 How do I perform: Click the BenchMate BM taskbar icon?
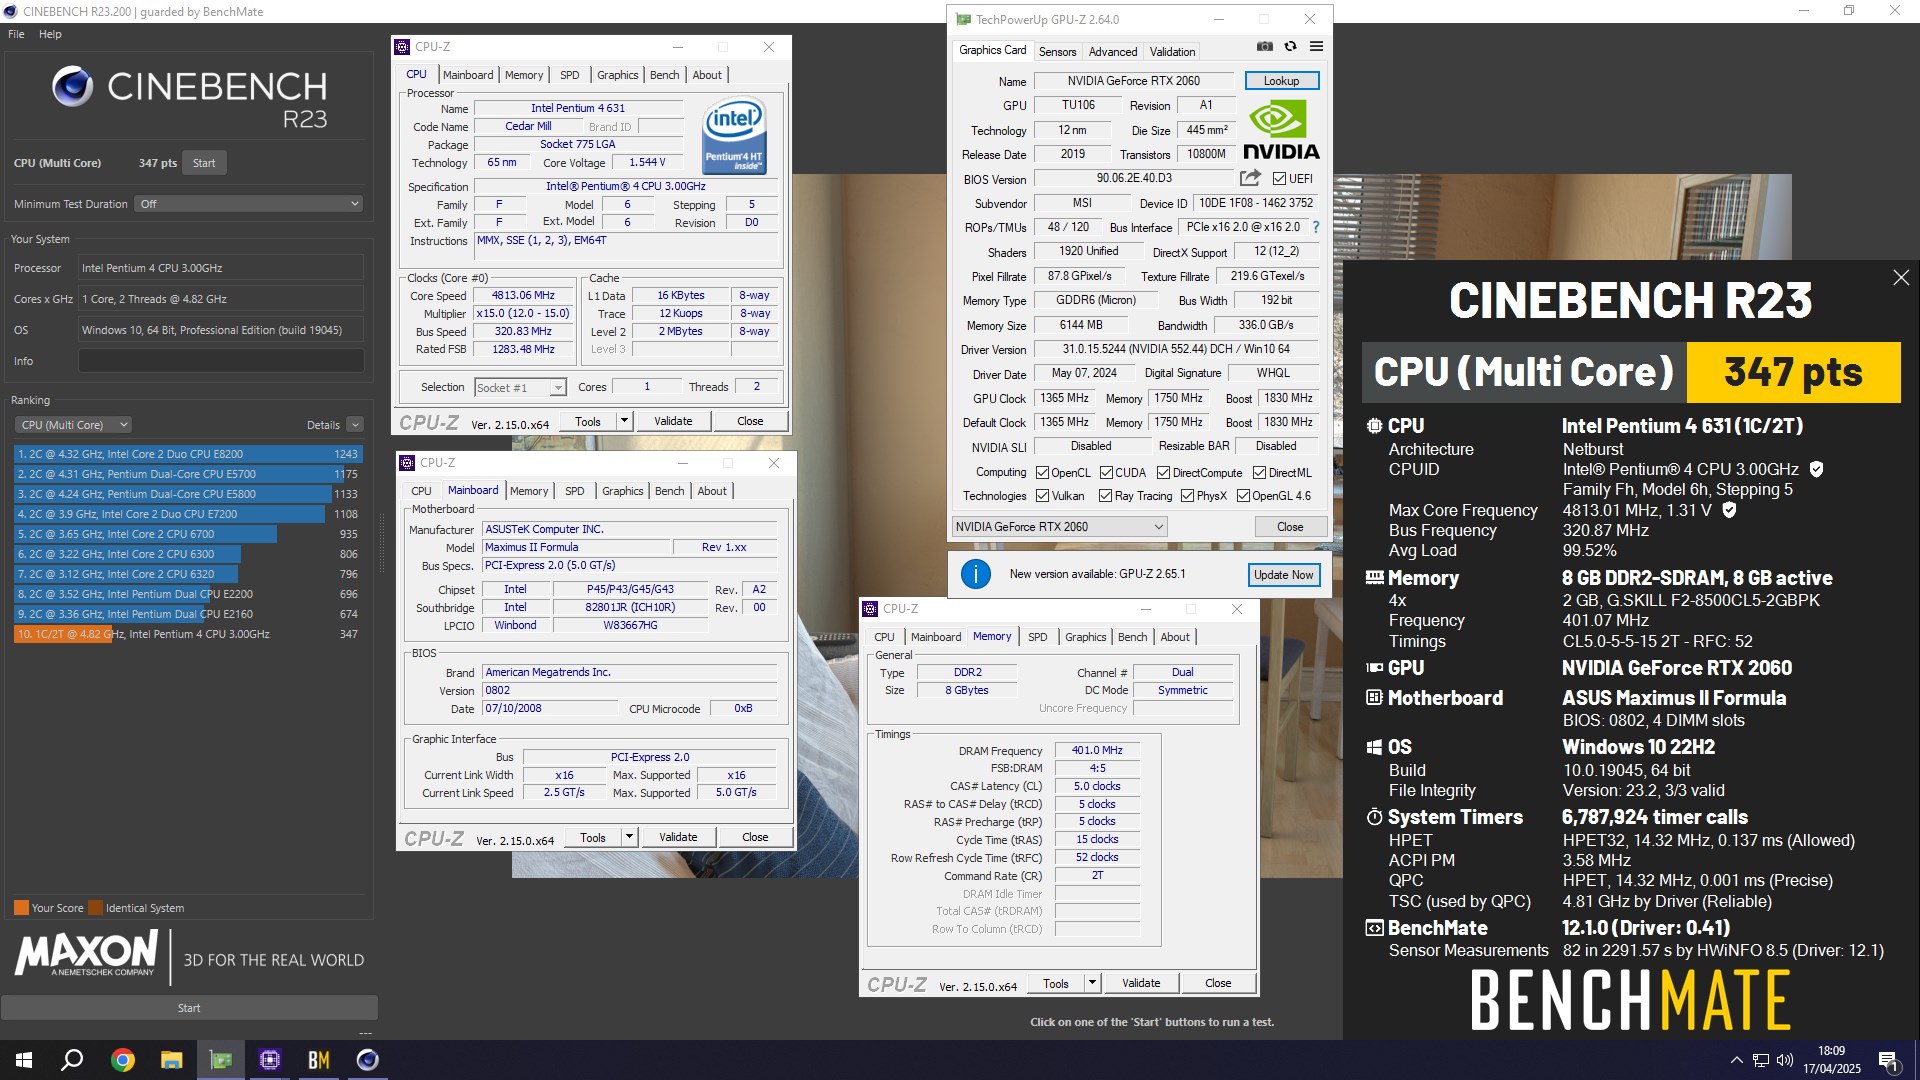(x=318, y=1060)
